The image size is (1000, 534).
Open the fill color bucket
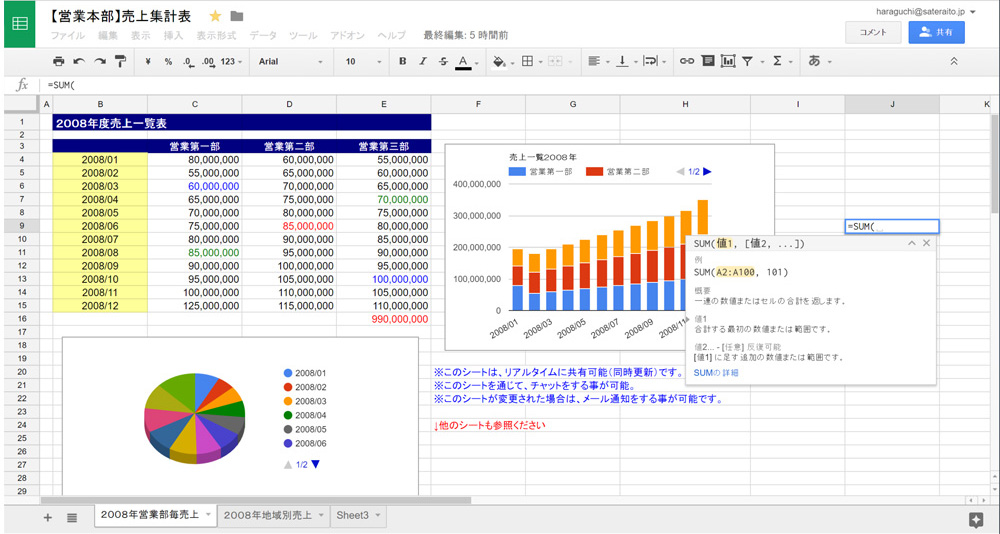click(x=503, y=62)
